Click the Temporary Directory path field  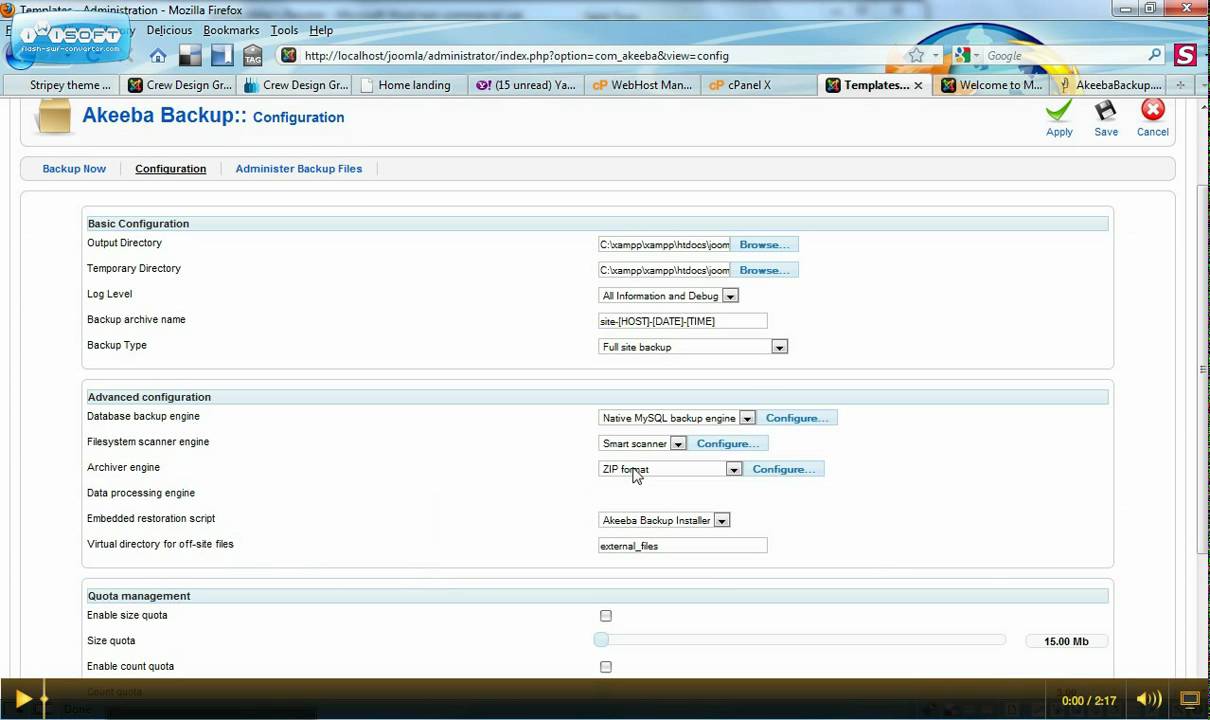point(664,271)
